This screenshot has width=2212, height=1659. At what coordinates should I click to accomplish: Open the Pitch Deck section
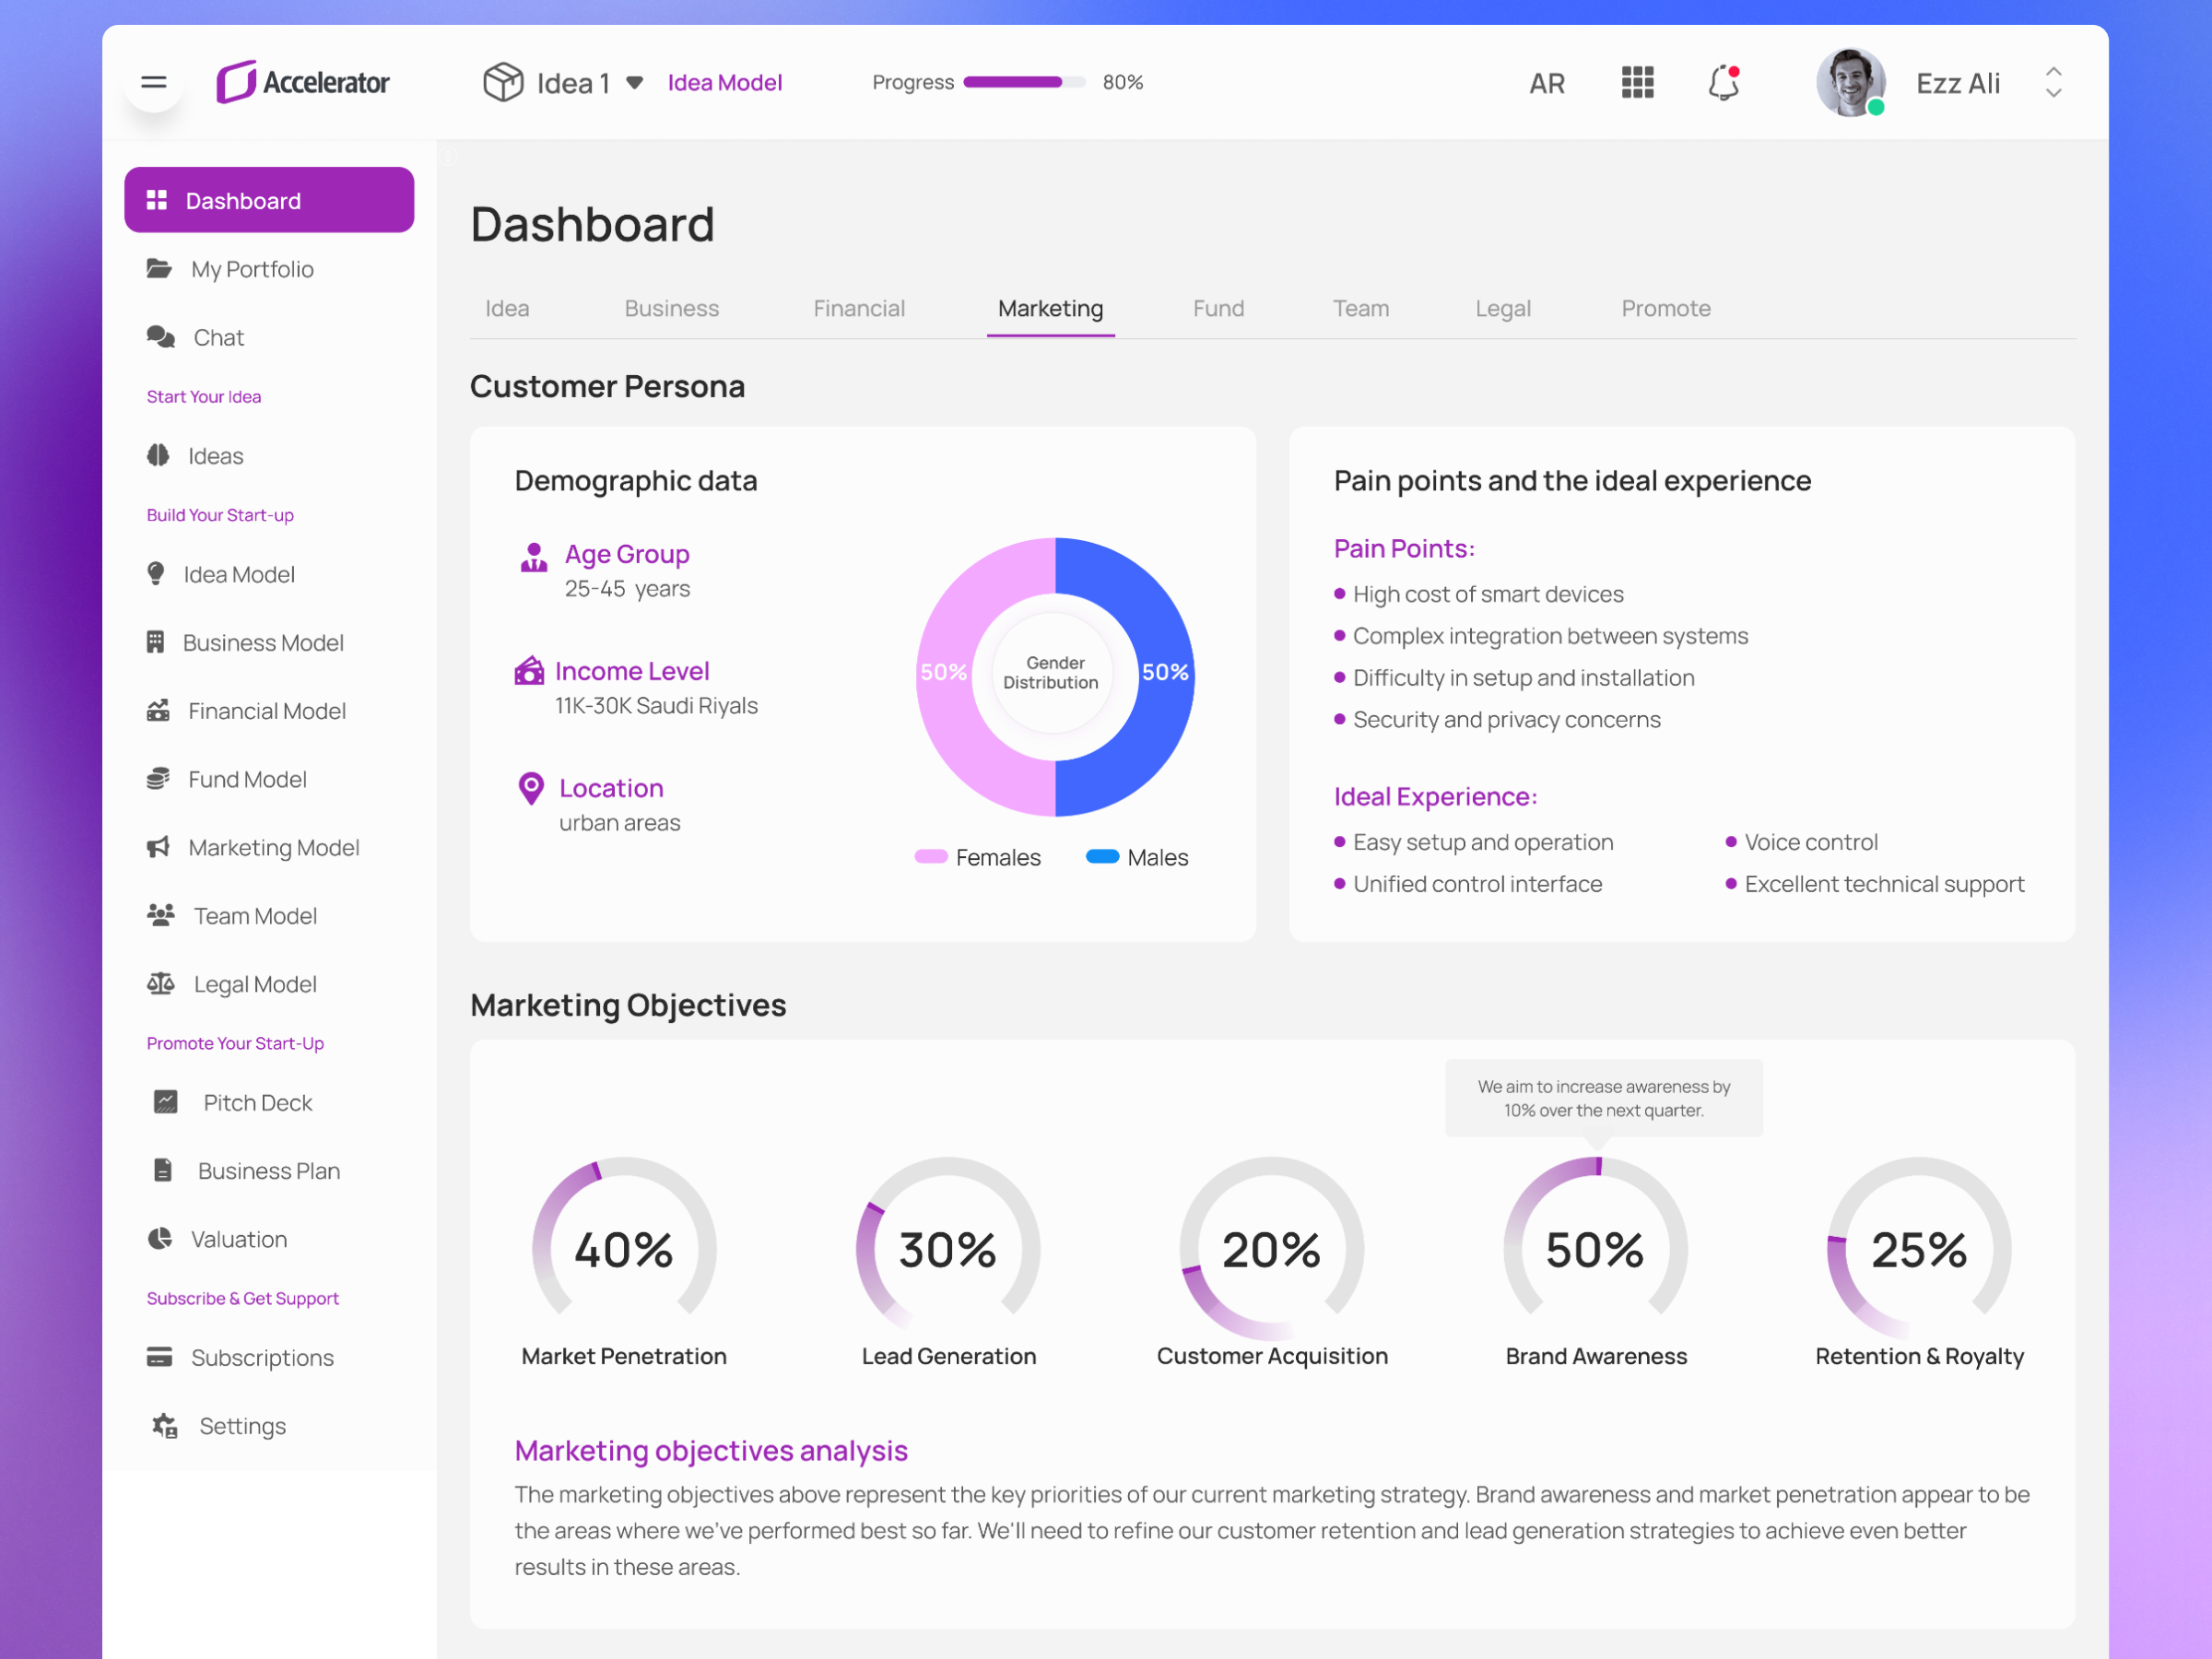click(x=256, y=1102)
